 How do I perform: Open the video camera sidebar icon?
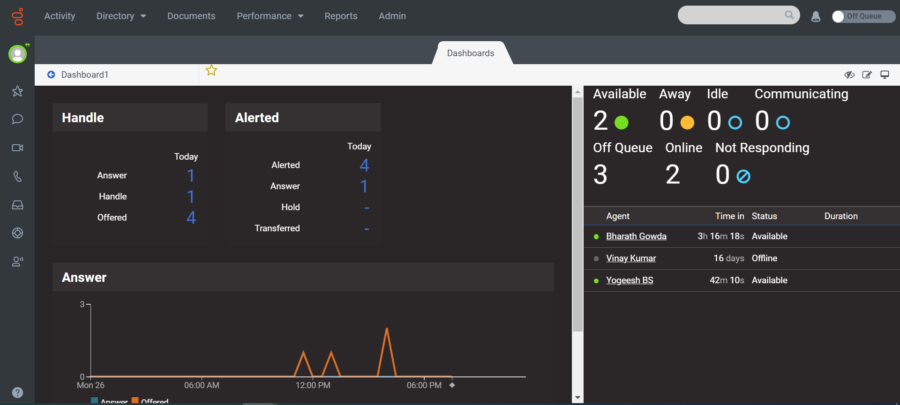[x=17, y=148]
